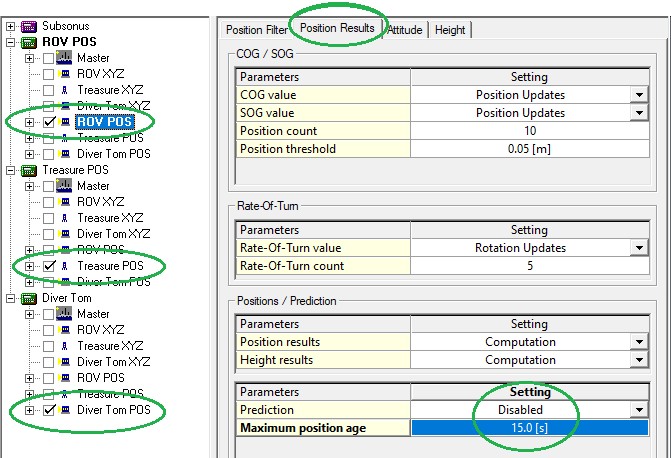Click checked Diver Tom POS icon in Diver Tom group
Screen dimensions: 671x458
click(x=65, y=410)
